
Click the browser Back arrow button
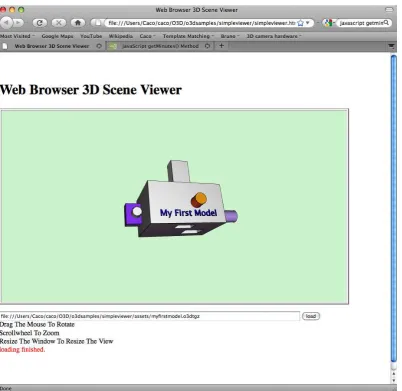tap(6, 23)
